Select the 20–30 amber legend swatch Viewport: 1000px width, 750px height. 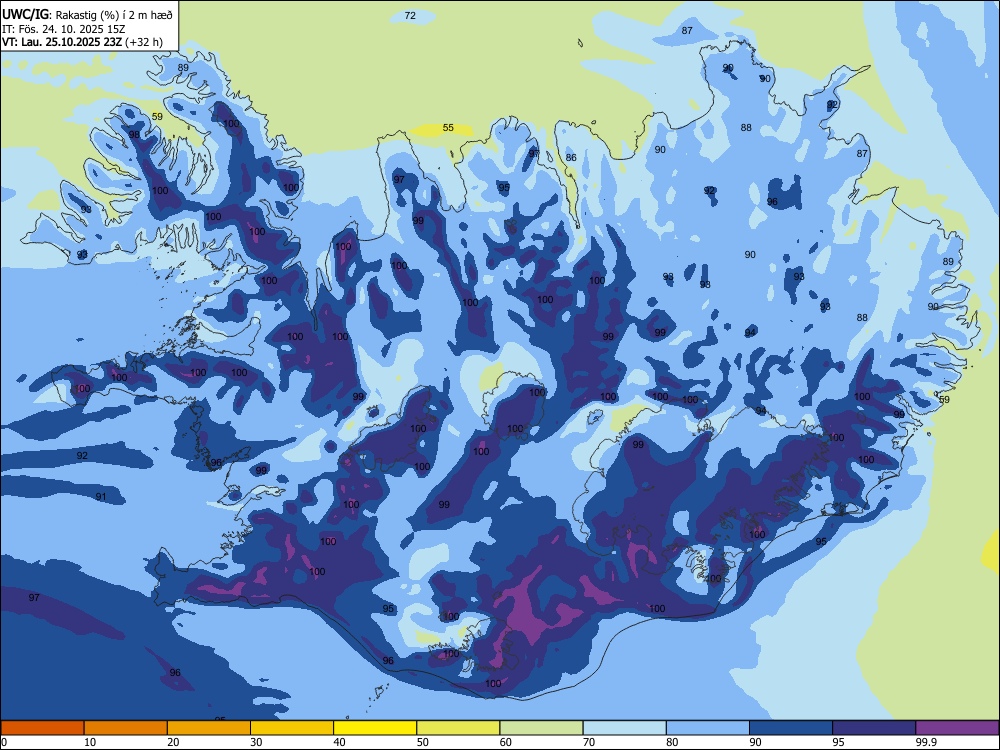click(x=209, y=728)
